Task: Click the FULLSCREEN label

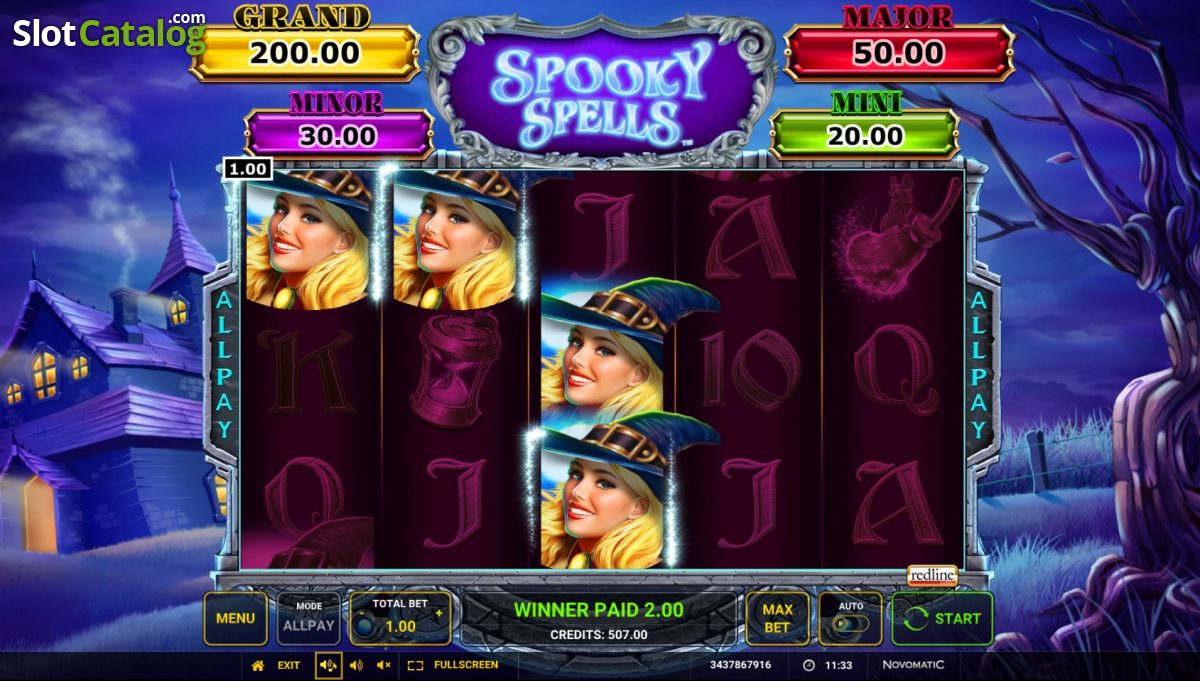Action: tap(466, 665)
